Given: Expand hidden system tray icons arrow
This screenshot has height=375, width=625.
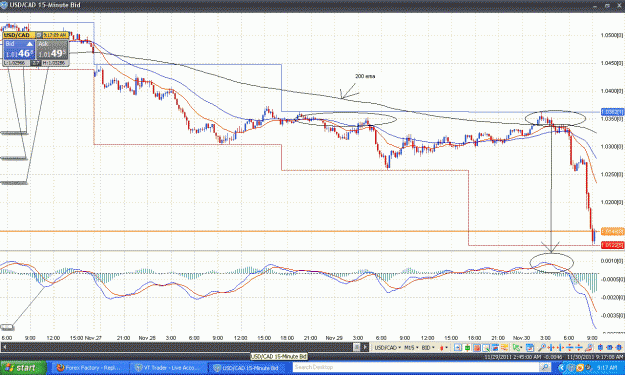Looking at the screenshot, I should point(562,368).
